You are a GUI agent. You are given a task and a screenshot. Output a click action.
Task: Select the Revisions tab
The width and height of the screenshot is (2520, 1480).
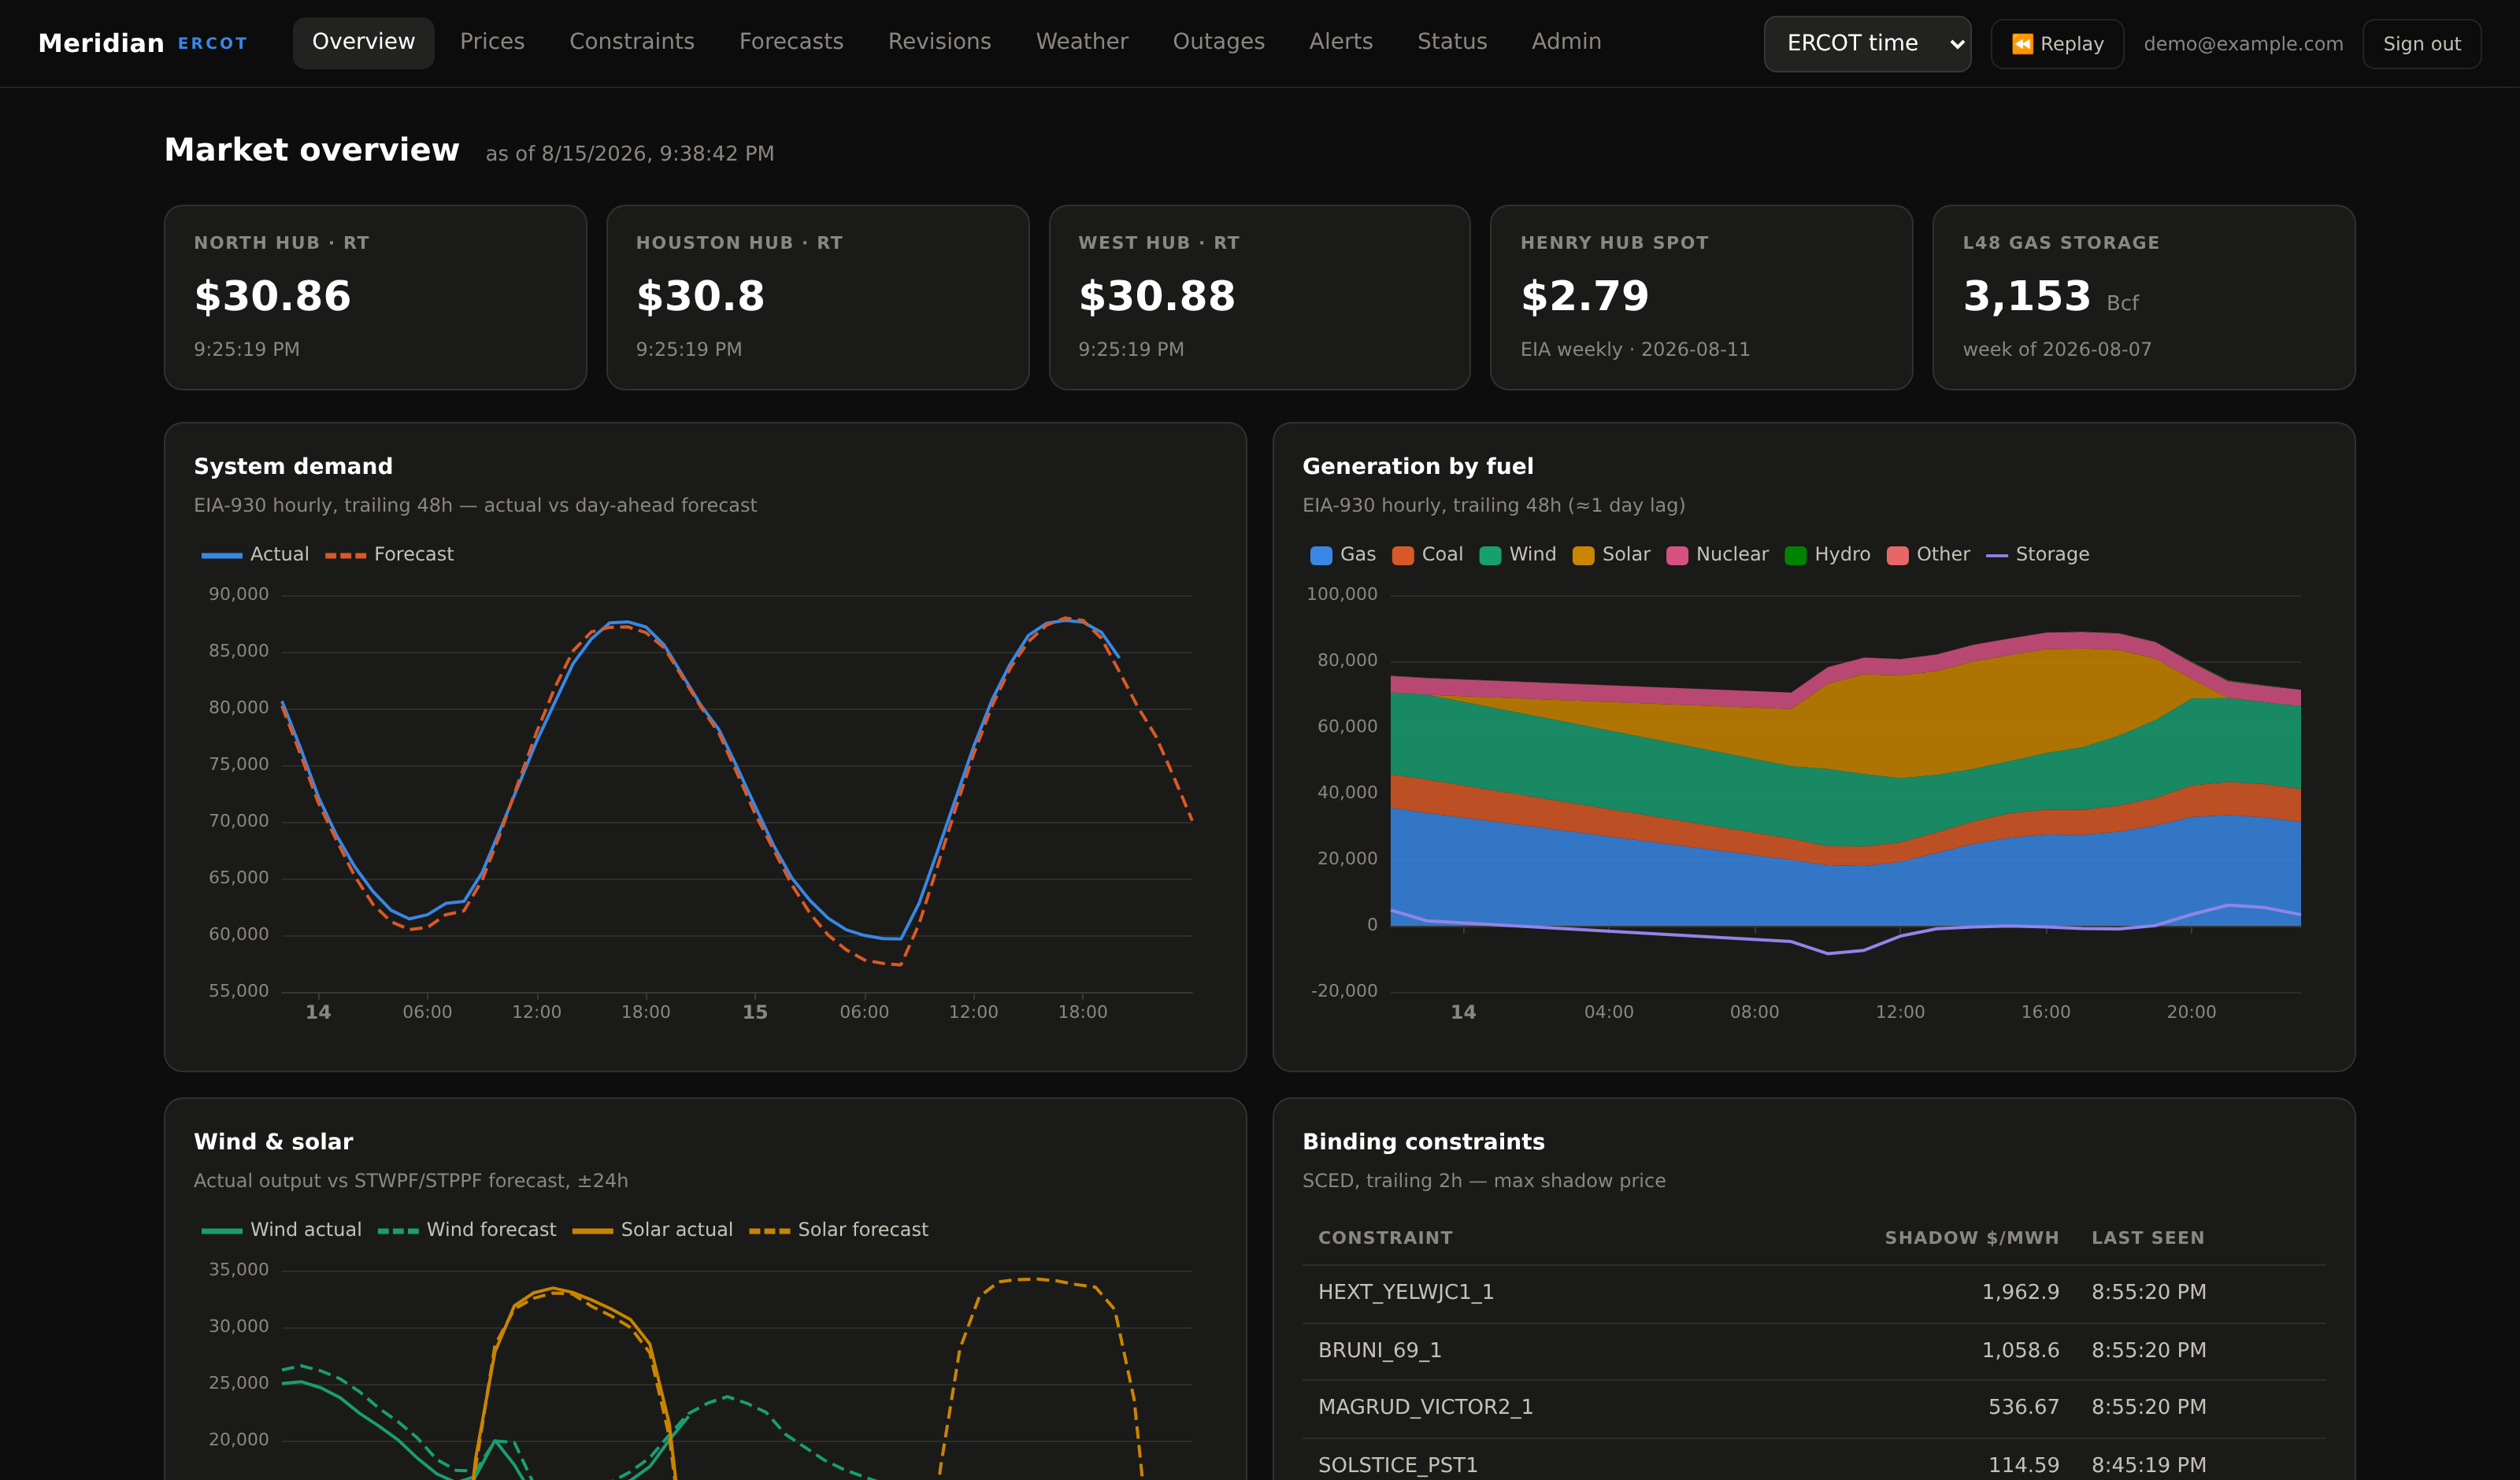(x=939, y=42)
